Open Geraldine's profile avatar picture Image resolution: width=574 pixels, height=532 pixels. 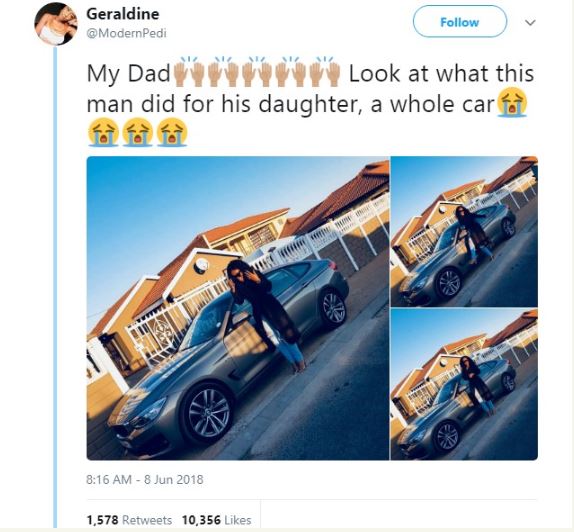point(56,24)
